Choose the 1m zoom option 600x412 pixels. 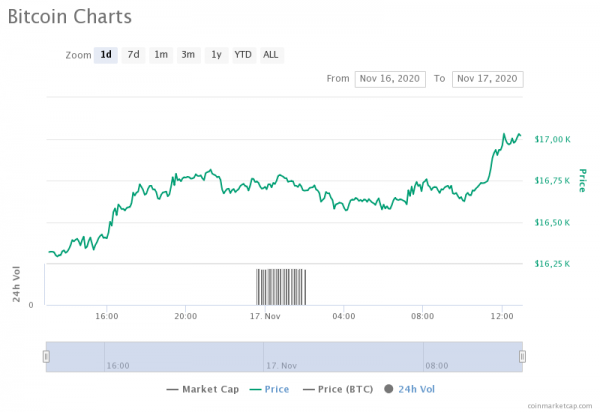161,55
